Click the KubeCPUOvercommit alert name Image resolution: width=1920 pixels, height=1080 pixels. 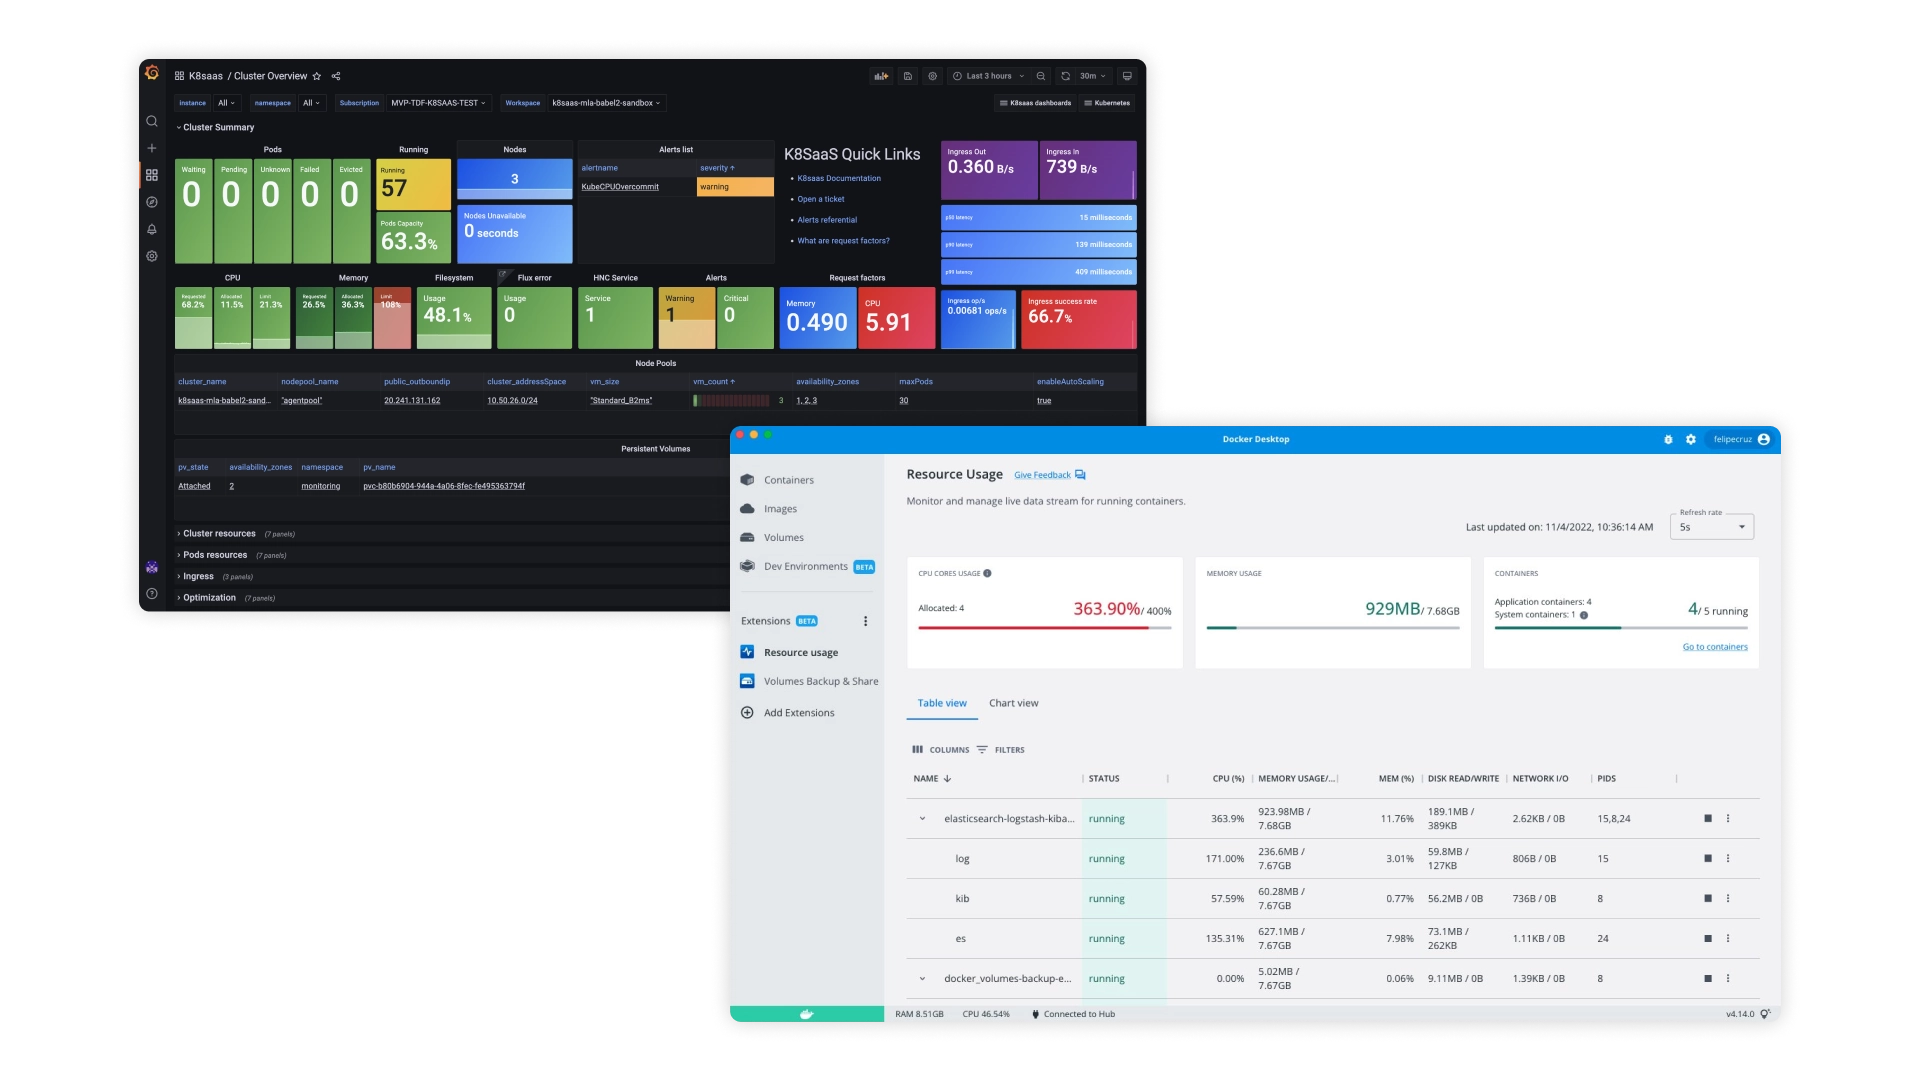[x=620, y=187]
